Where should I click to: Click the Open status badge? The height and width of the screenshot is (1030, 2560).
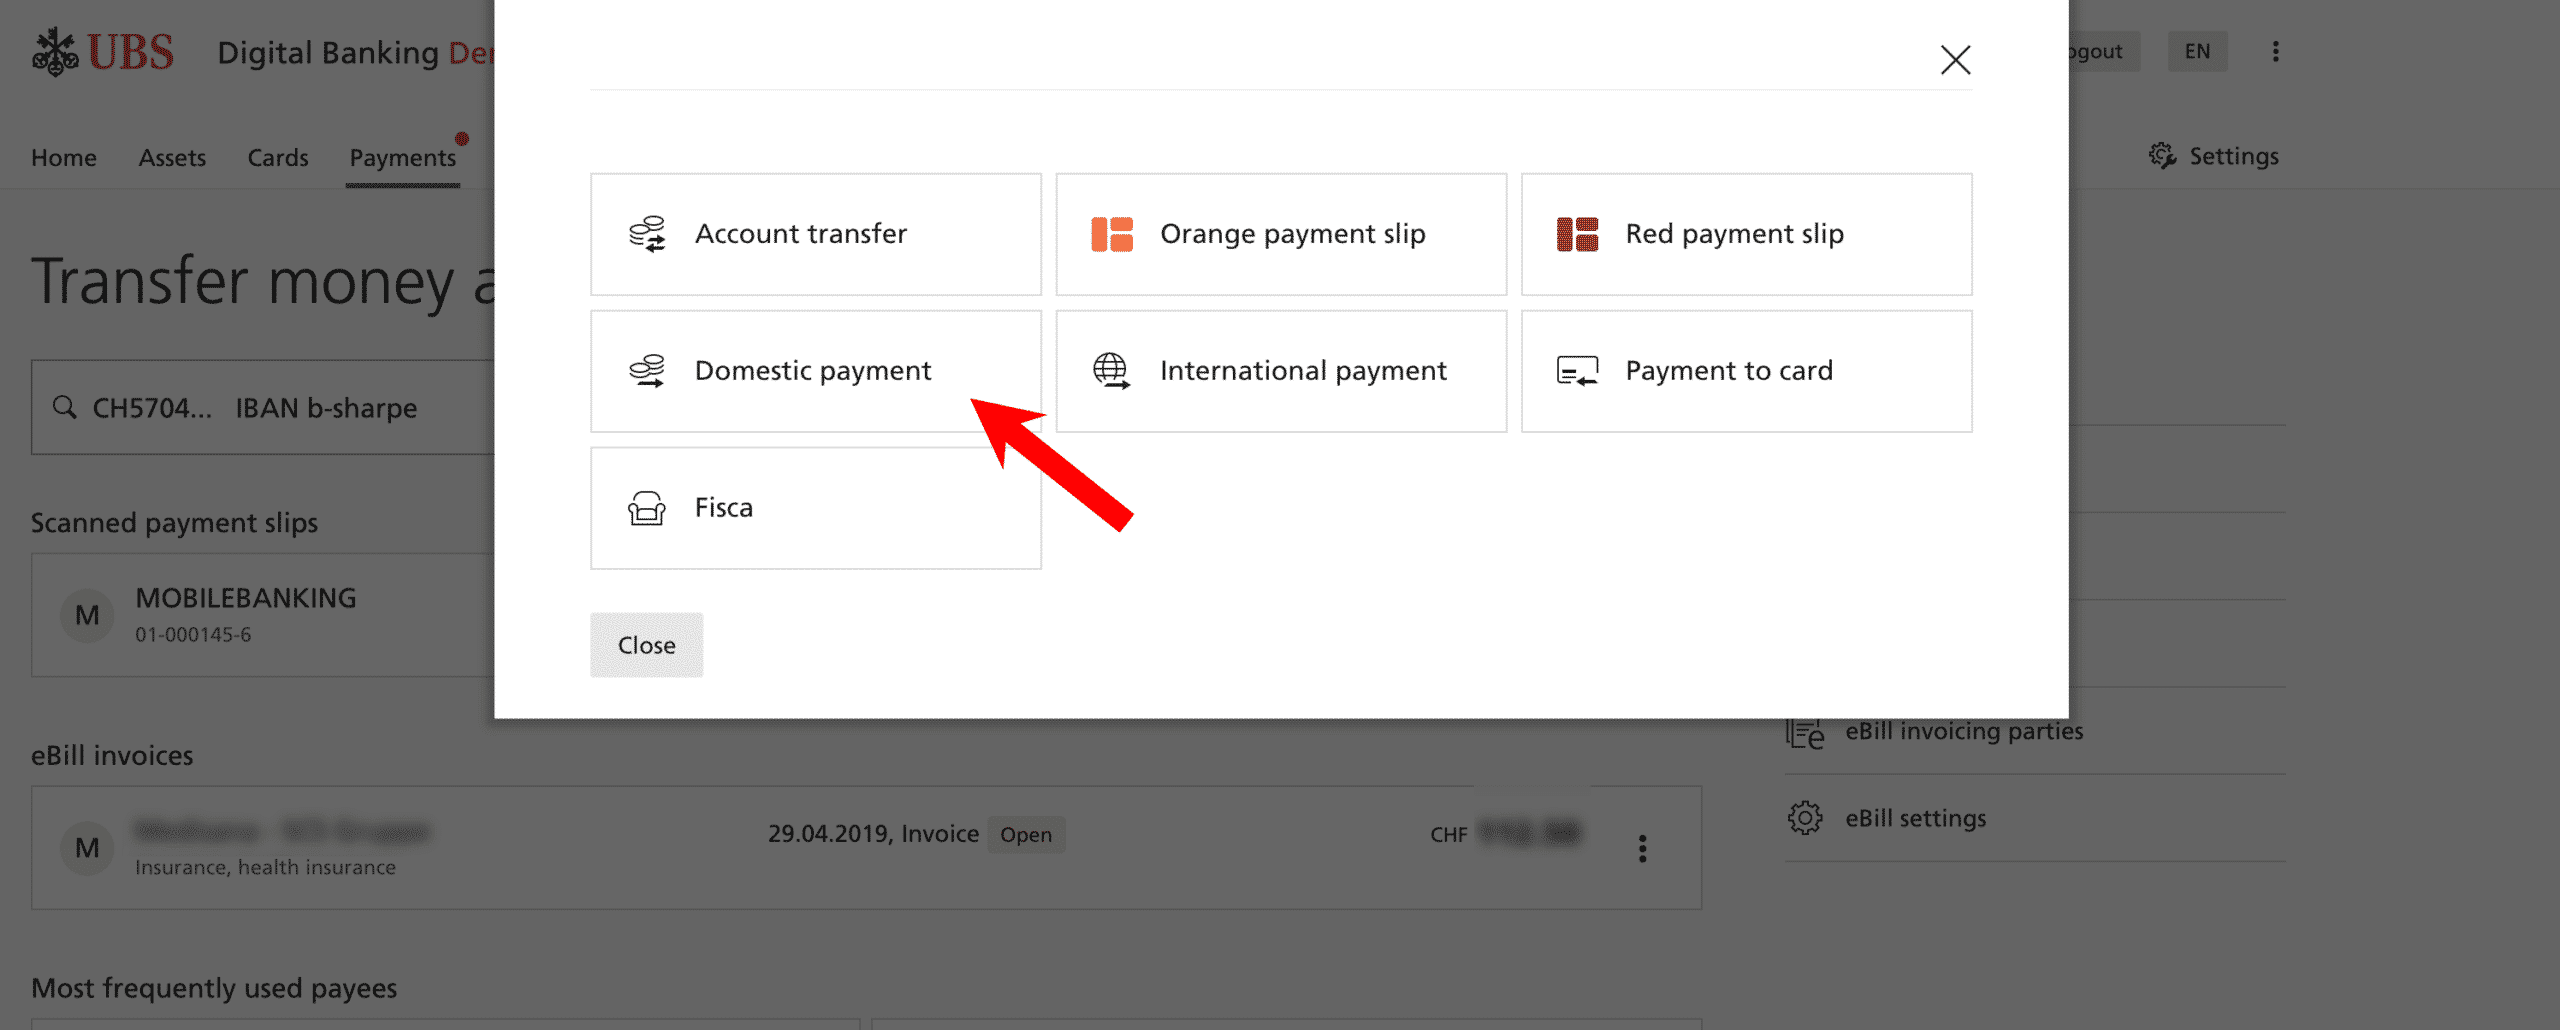pos(1026,835)
